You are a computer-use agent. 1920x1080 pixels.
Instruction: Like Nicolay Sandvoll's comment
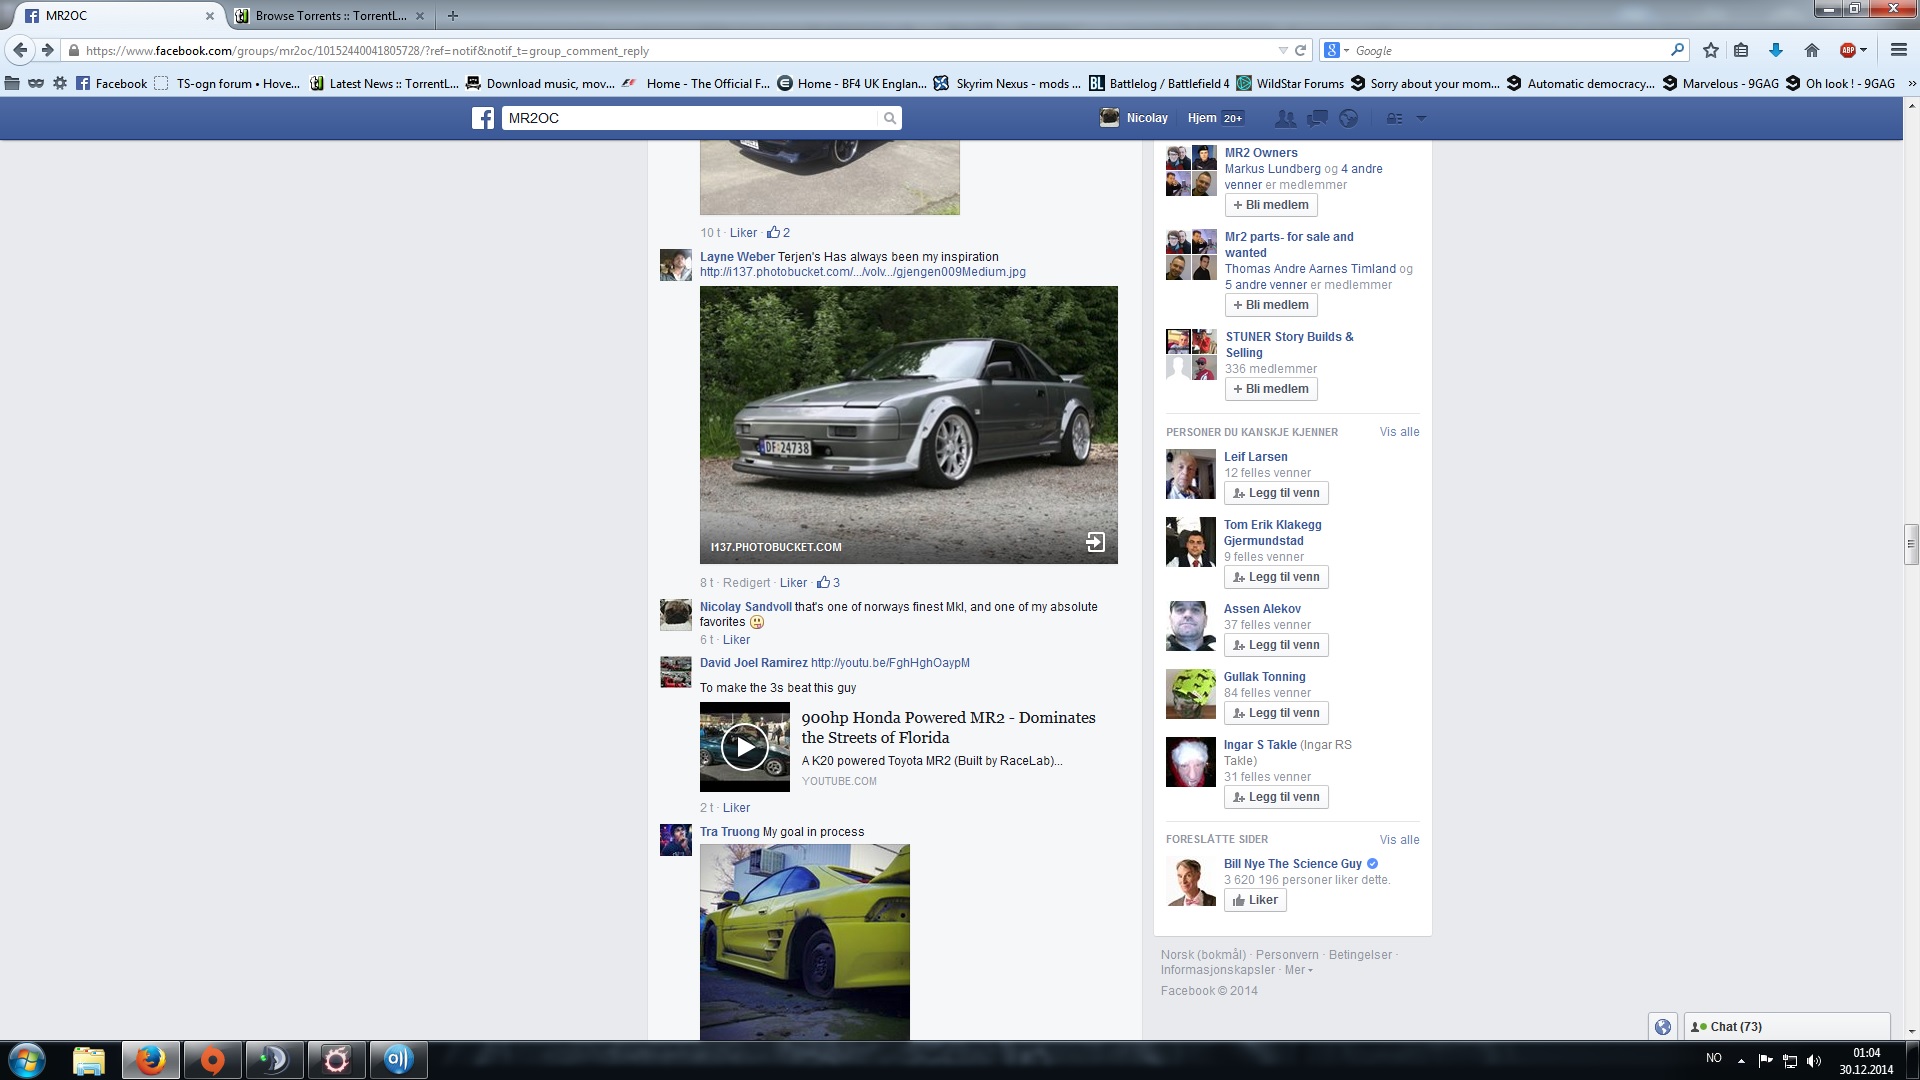736,640
